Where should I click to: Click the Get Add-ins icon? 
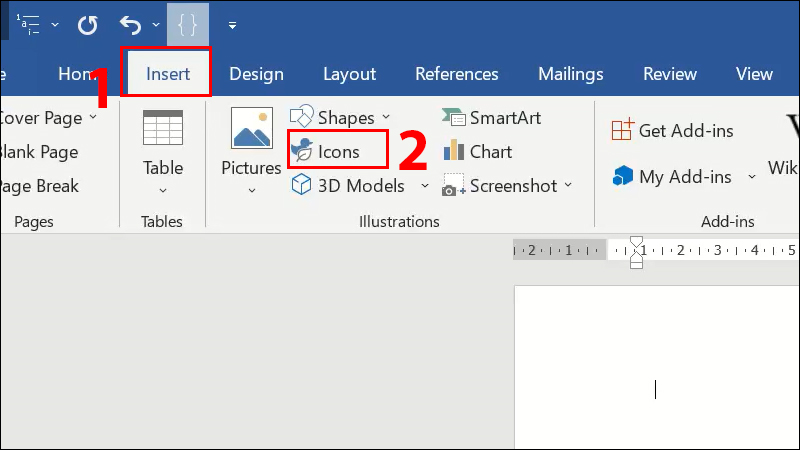click(x=623, y=131)
